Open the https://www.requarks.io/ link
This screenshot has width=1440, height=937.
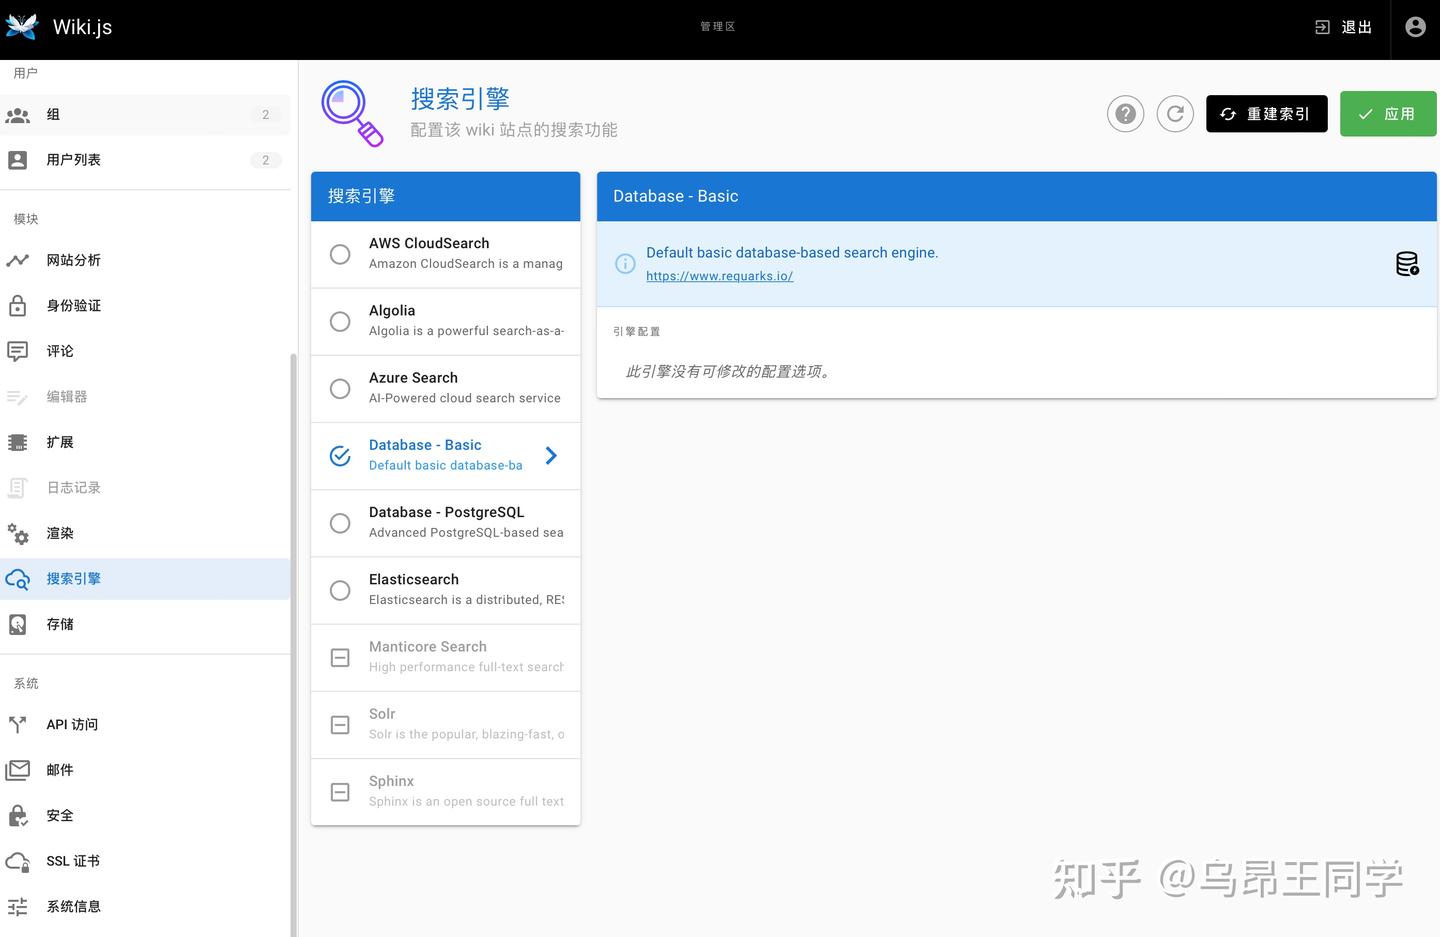pyautogui.click(x=719, y=276)
